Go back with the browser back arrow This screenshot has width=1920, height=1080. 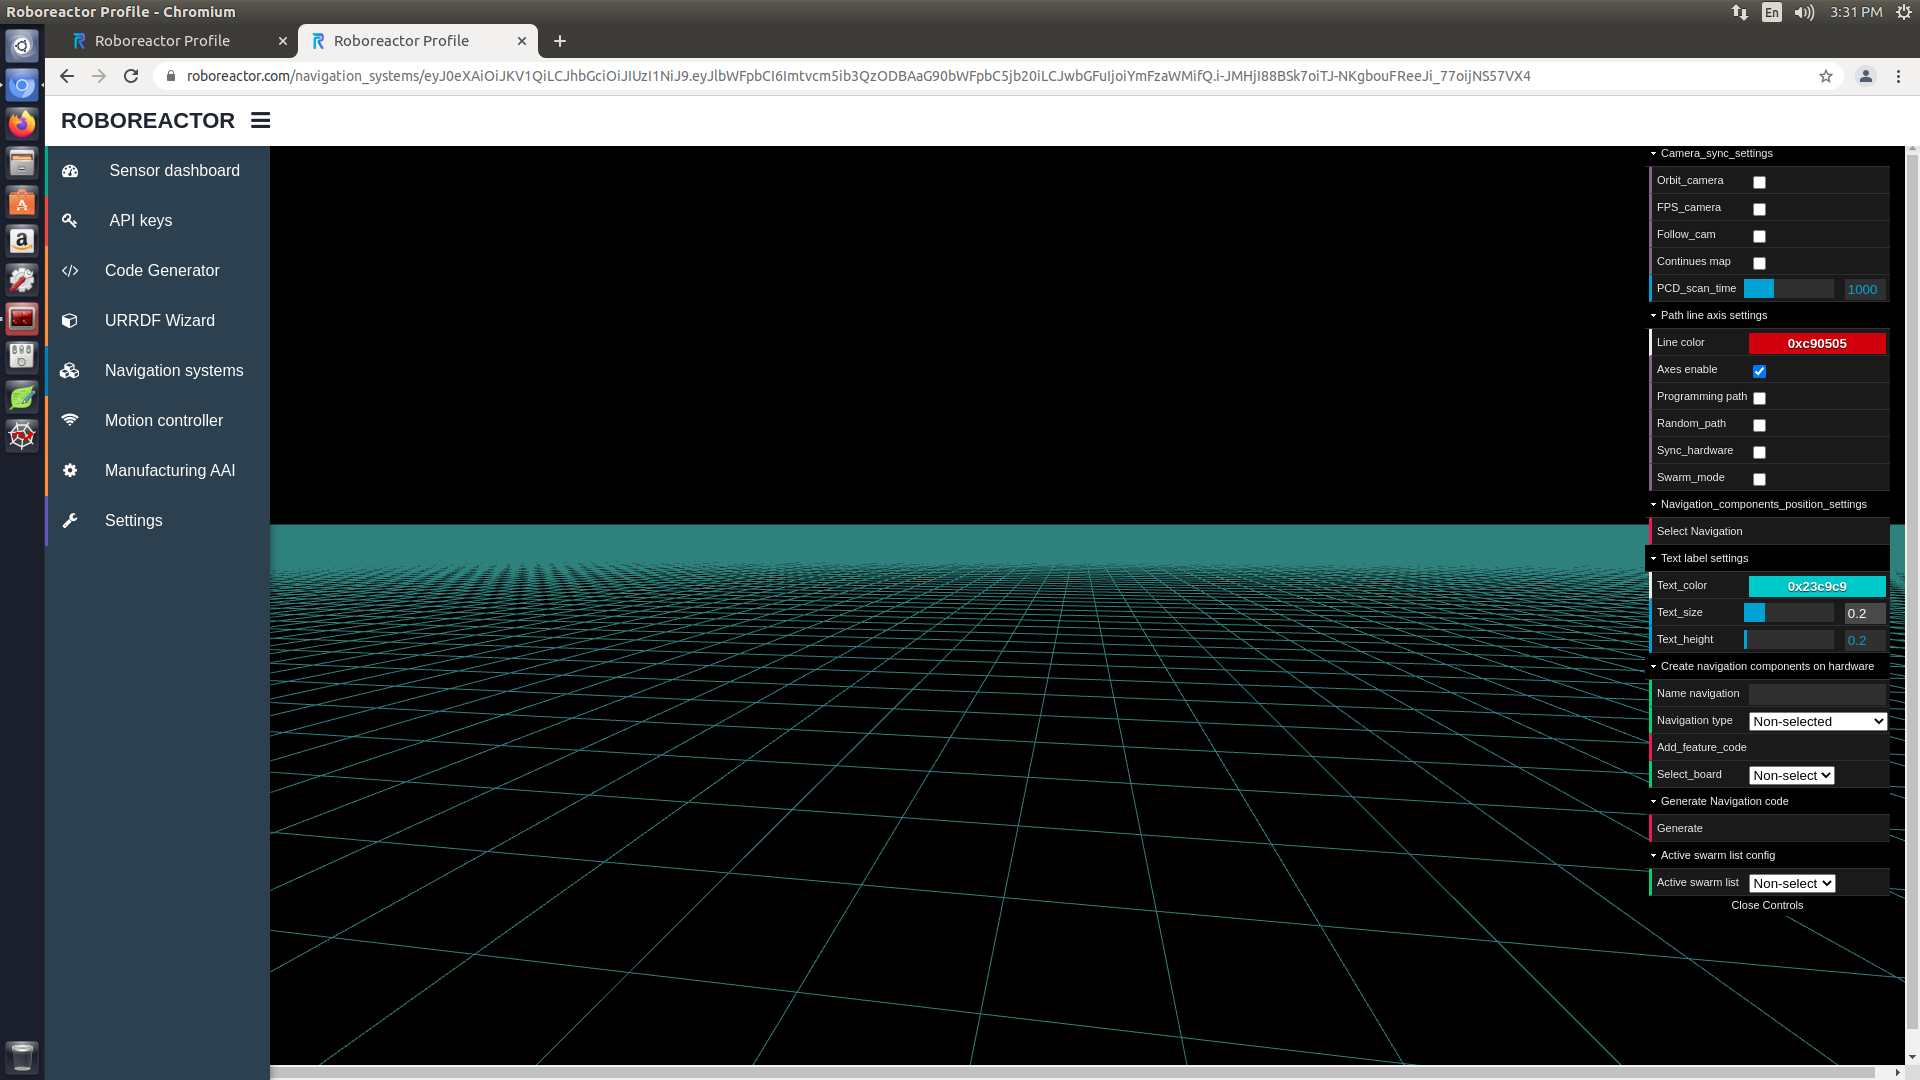[x=67, y=76]
